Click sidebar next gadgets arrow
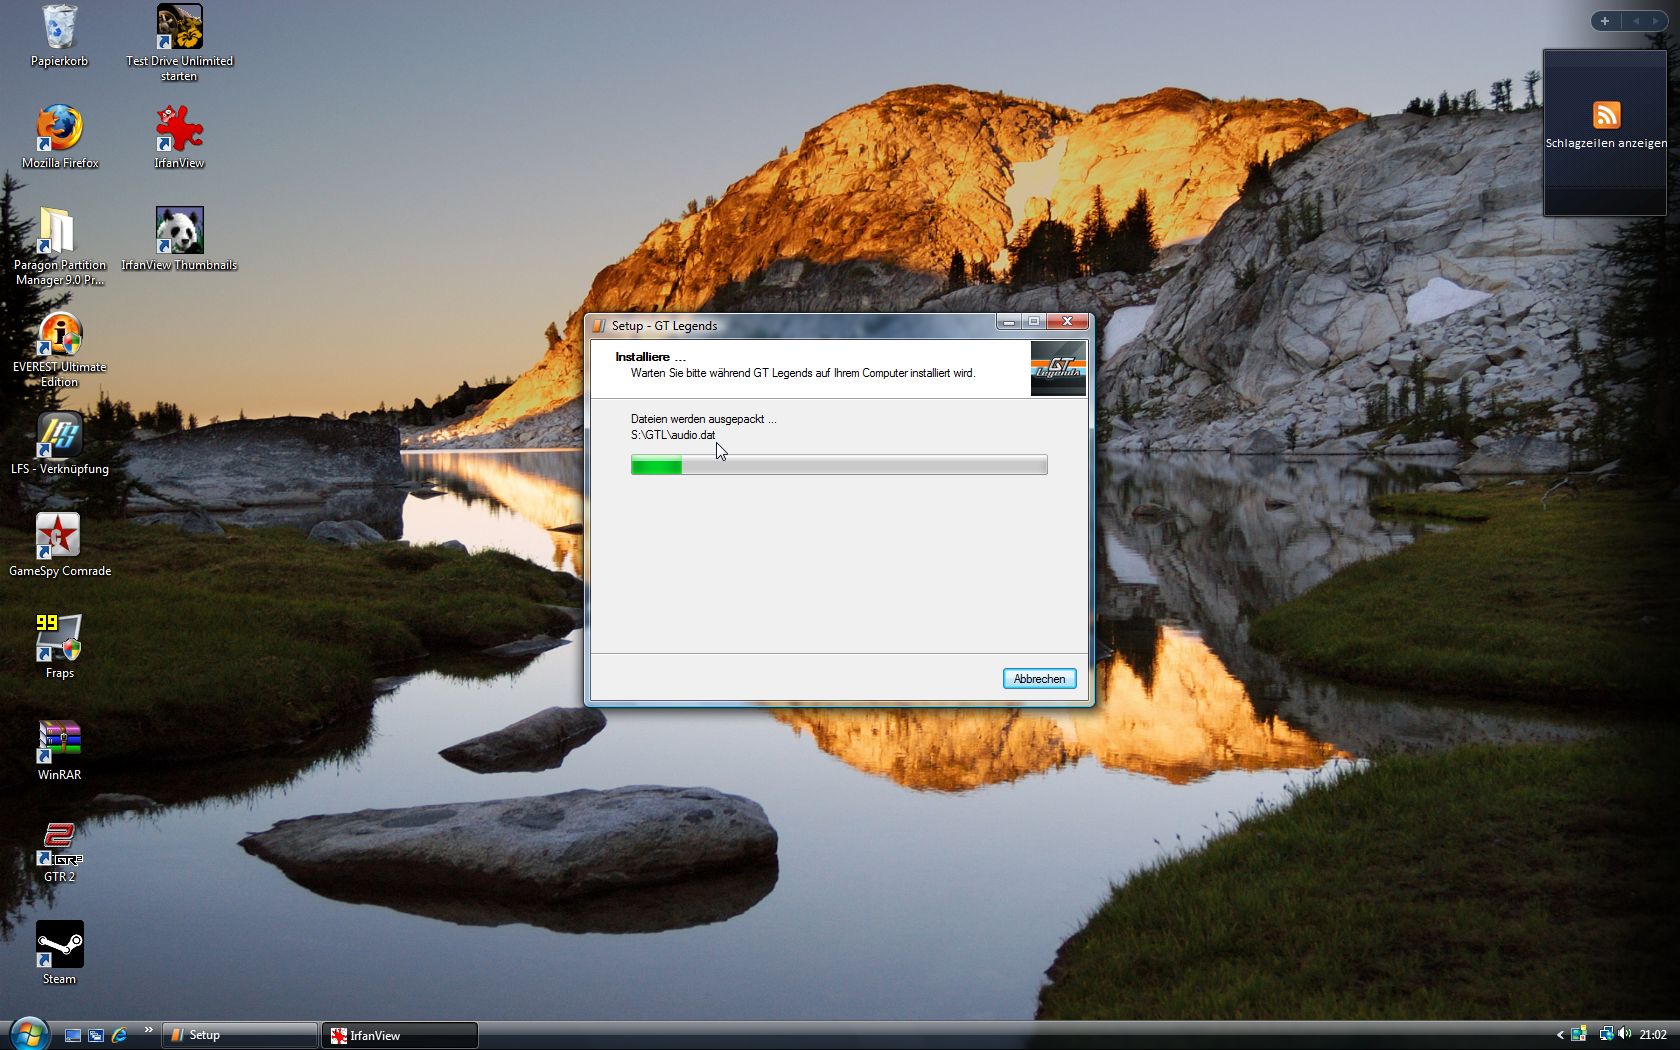Viewport: 1680px width, 1050px height. pyautogui.click(x=1655, y=21)
